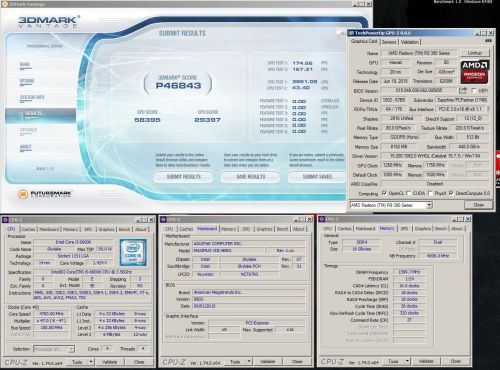Click title bar icon of CPU-Z Mainboard window
The height and width of the screenshot is (370, 500).
click(163, 219)
